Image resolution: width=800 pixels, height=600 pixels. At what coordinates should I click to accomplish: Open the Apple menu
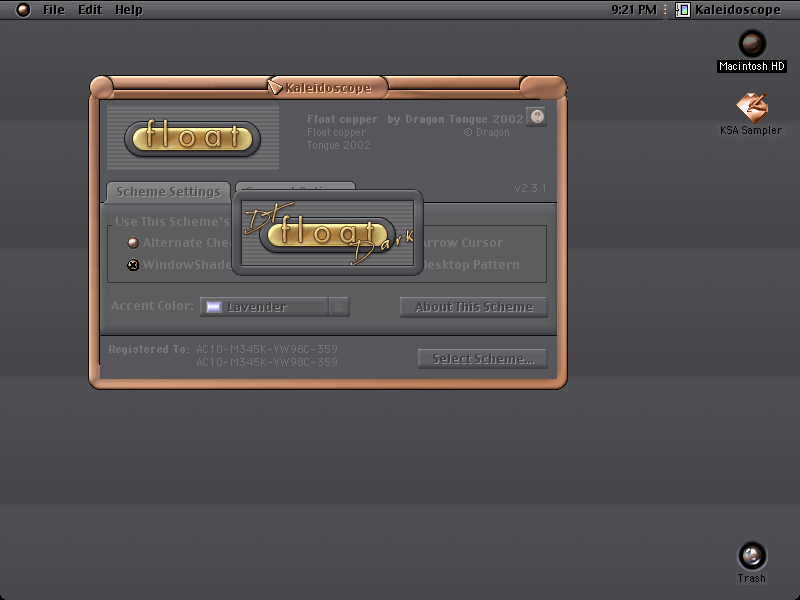click(x=22, y=10)
